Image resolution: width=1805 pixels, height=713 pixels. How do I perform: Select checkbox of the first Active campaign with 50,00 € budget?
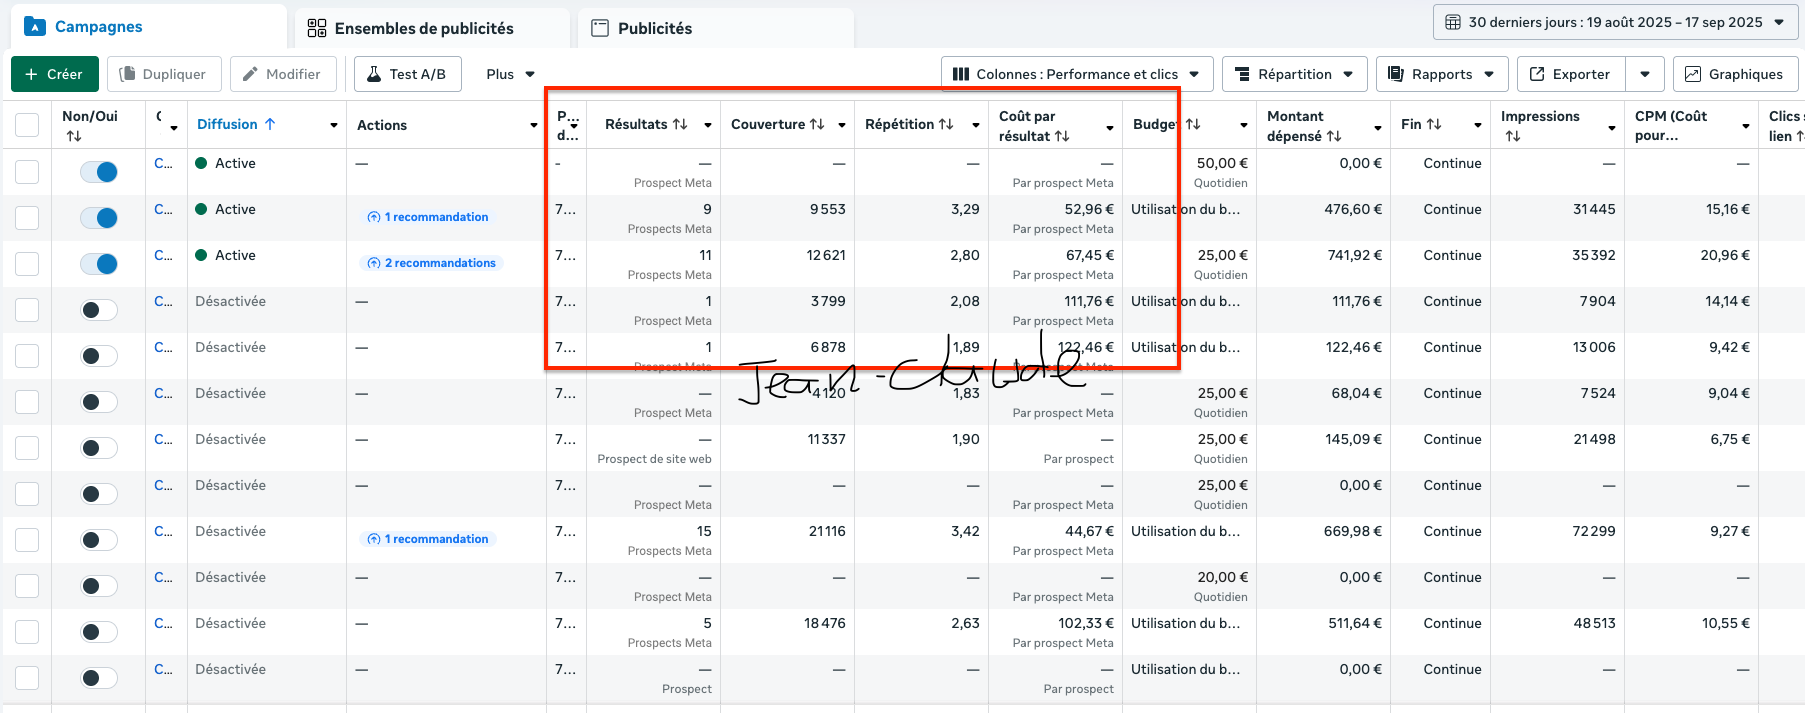(x=27, y=172)
